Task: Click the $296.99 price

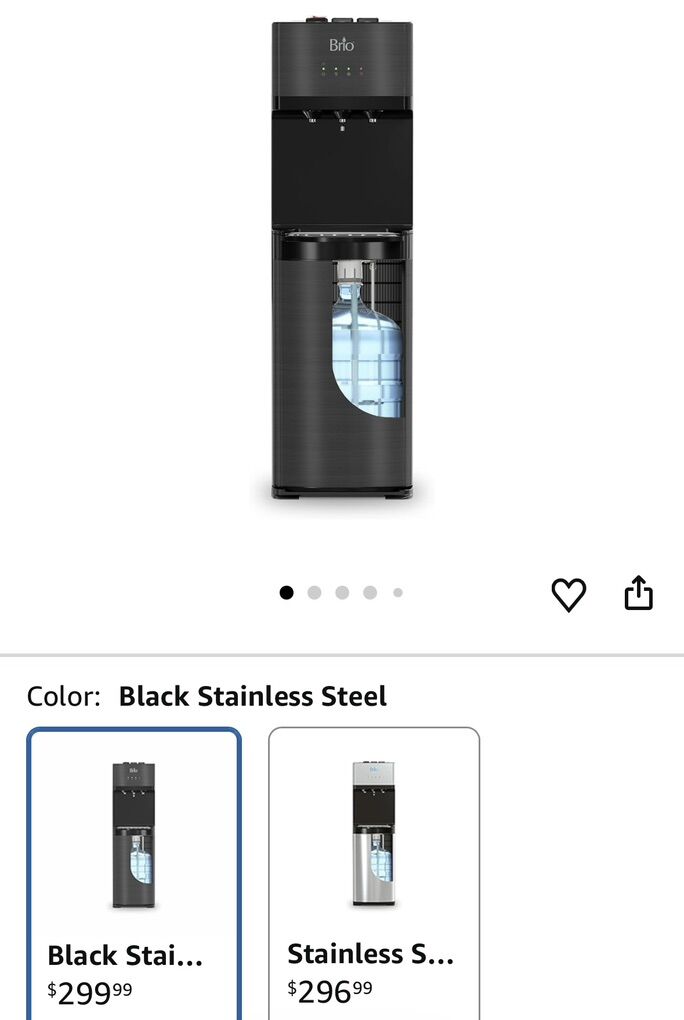Action: 330,991
